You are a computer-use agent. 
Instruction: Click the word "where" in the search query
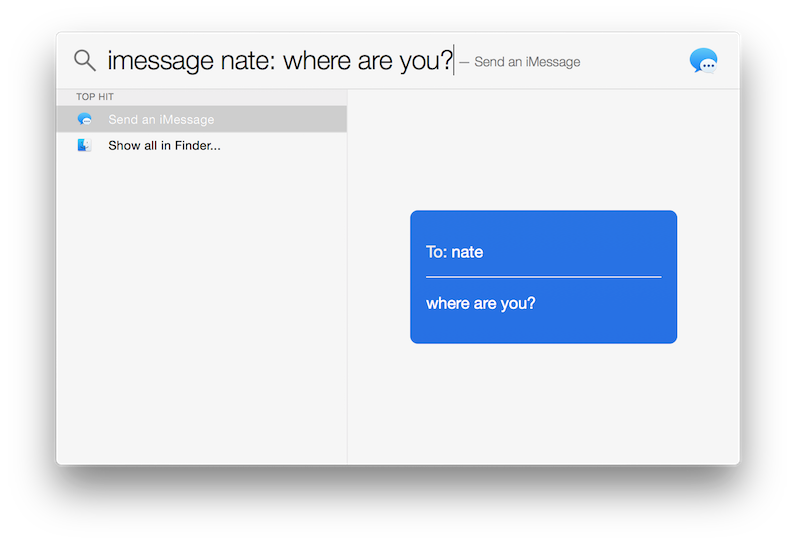317,61
